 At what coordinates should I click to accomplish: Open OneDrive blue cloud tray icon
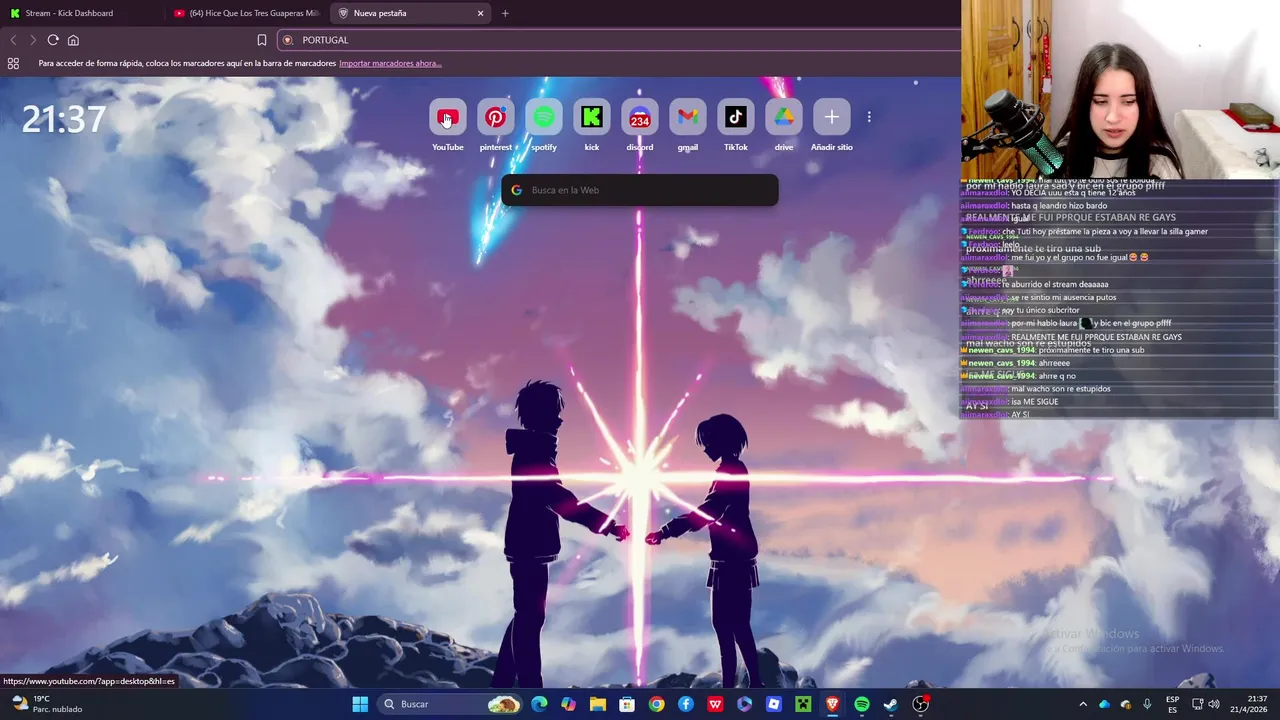point(1105,704)
